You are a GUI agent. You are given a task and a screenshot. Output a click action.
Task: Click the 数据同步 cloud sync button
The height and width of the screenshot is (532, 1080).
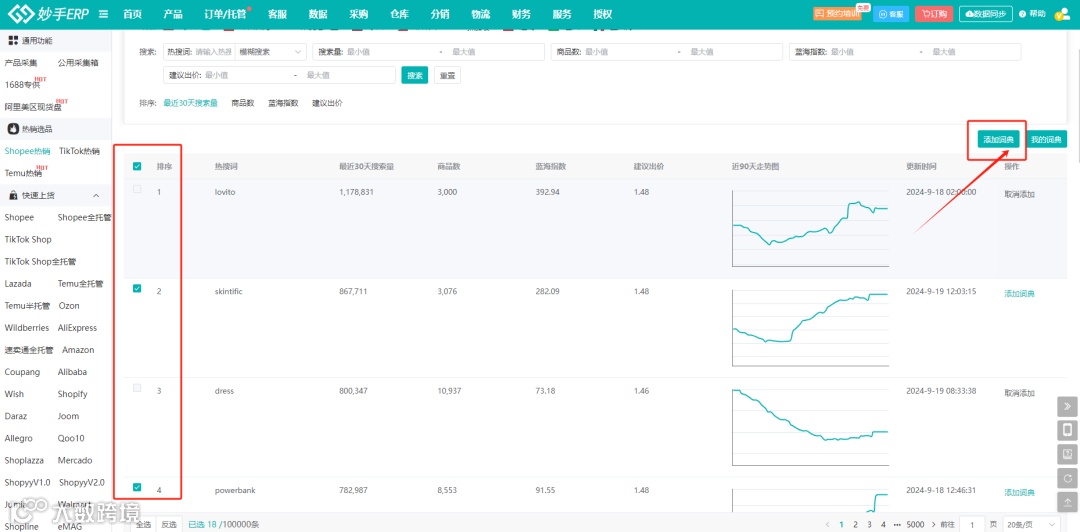(986, 14)
